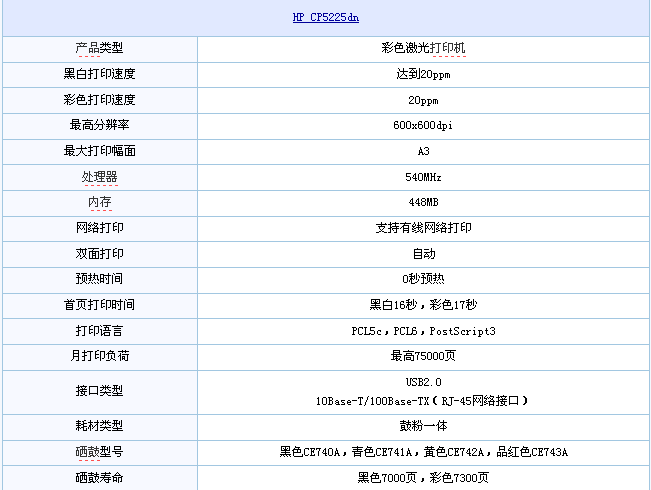Click the 黑色7000页,彩色7300页 value
The height and width of the screenshot is (490, 651).
[423, 478]
